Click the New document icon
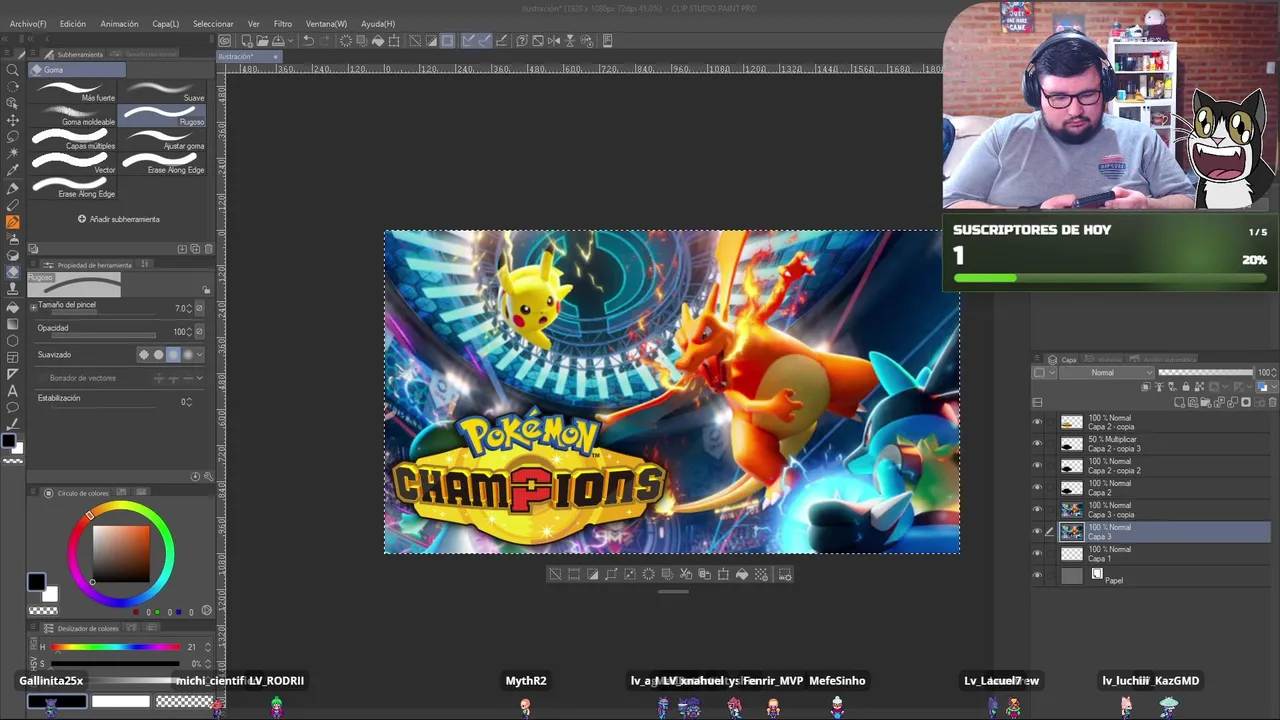The width and height of the screenshot is (1280, 720). coord(247,40)
